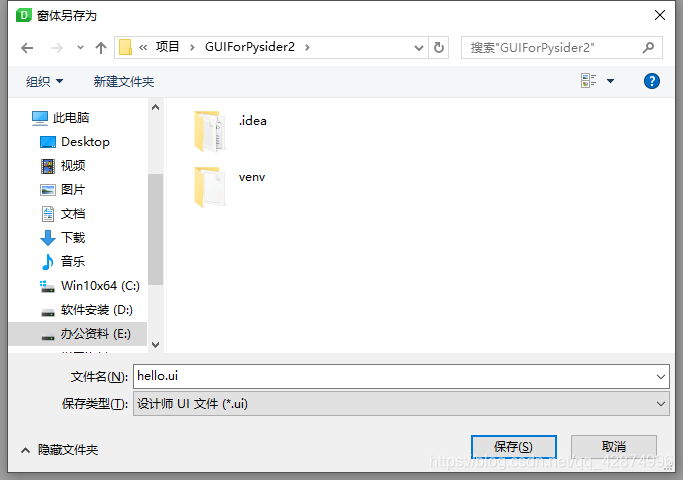Navigate up one folder level
This screenshot has width=683, height=480.
coord(101,47)
